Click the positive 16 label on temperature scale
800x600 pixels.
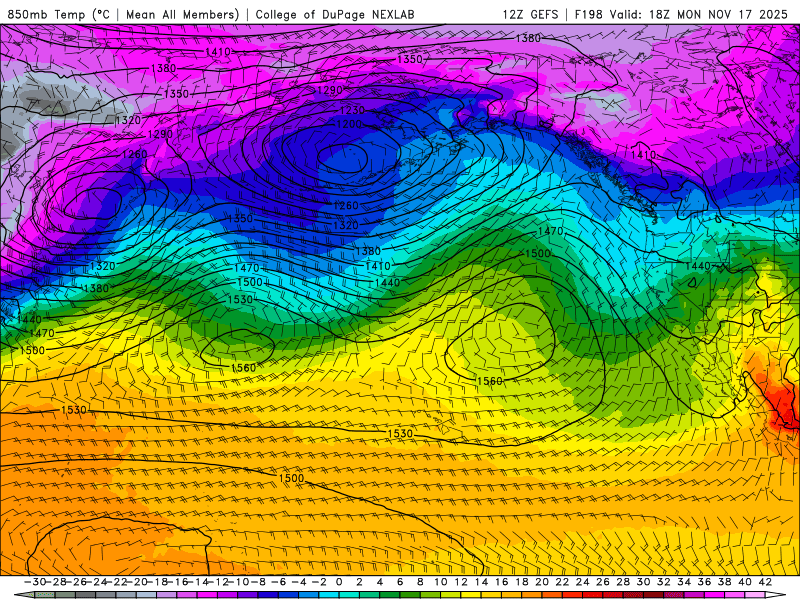click(x=501, y=582)
